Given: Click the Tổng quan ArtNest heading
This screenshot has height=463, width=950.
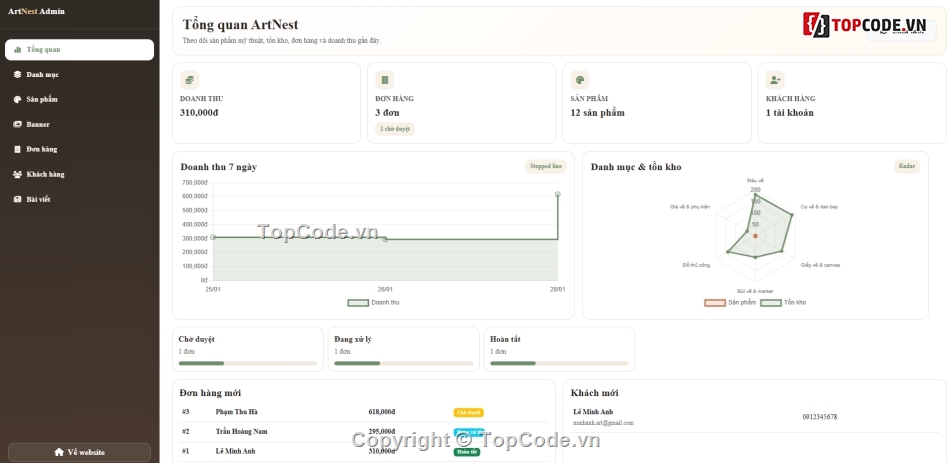Looking at the screenshot, I should coord(241,25).
